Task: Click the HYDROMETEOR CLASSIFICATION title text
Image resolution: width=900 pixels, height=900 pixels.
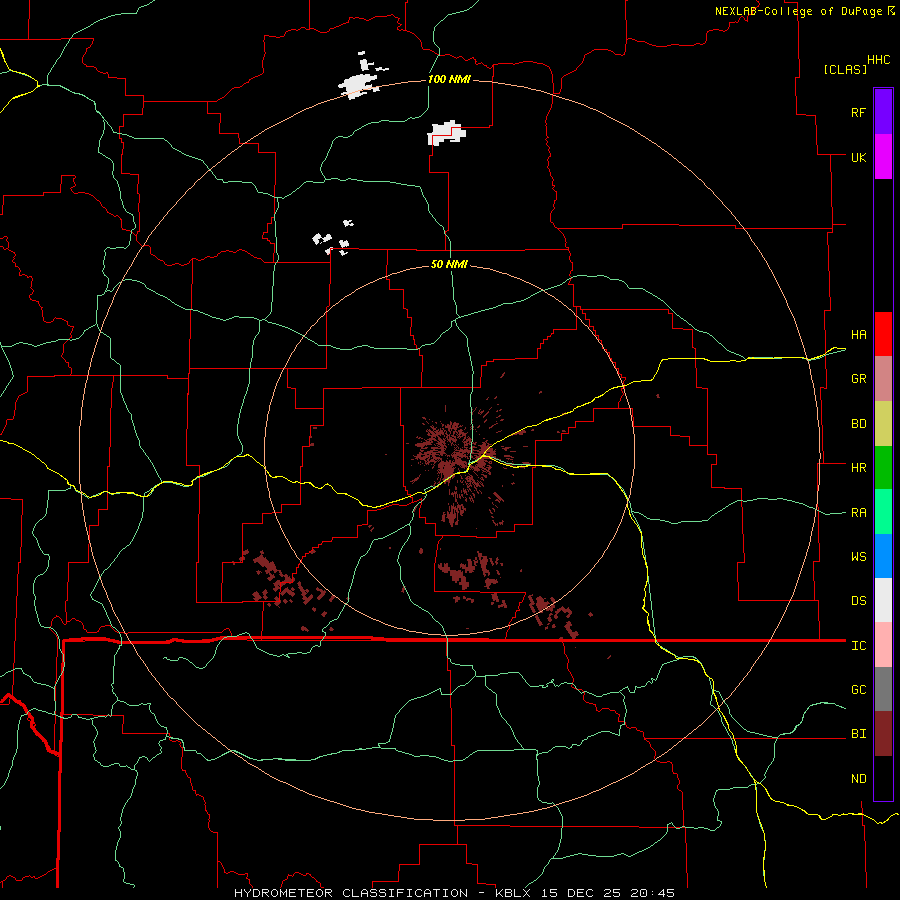Action: click(x=351, y=893)
